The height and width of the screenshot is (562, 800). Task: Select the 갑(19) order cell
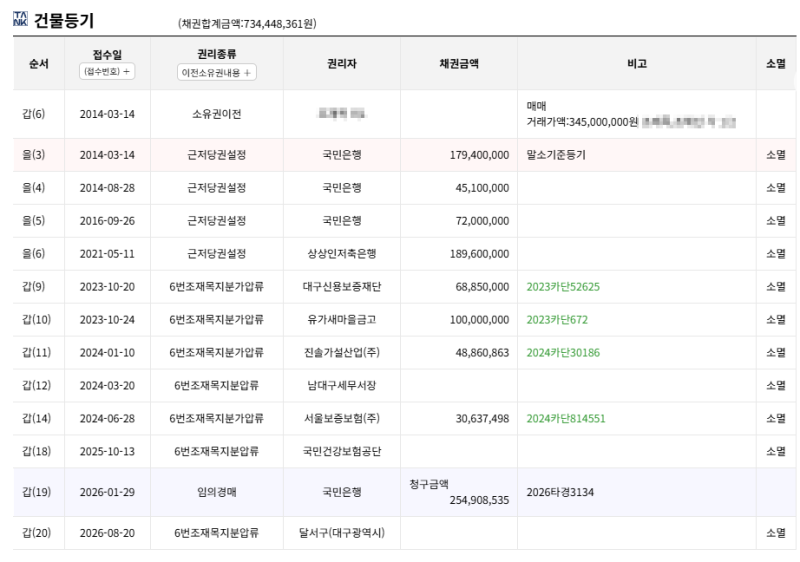coord(37,492)
